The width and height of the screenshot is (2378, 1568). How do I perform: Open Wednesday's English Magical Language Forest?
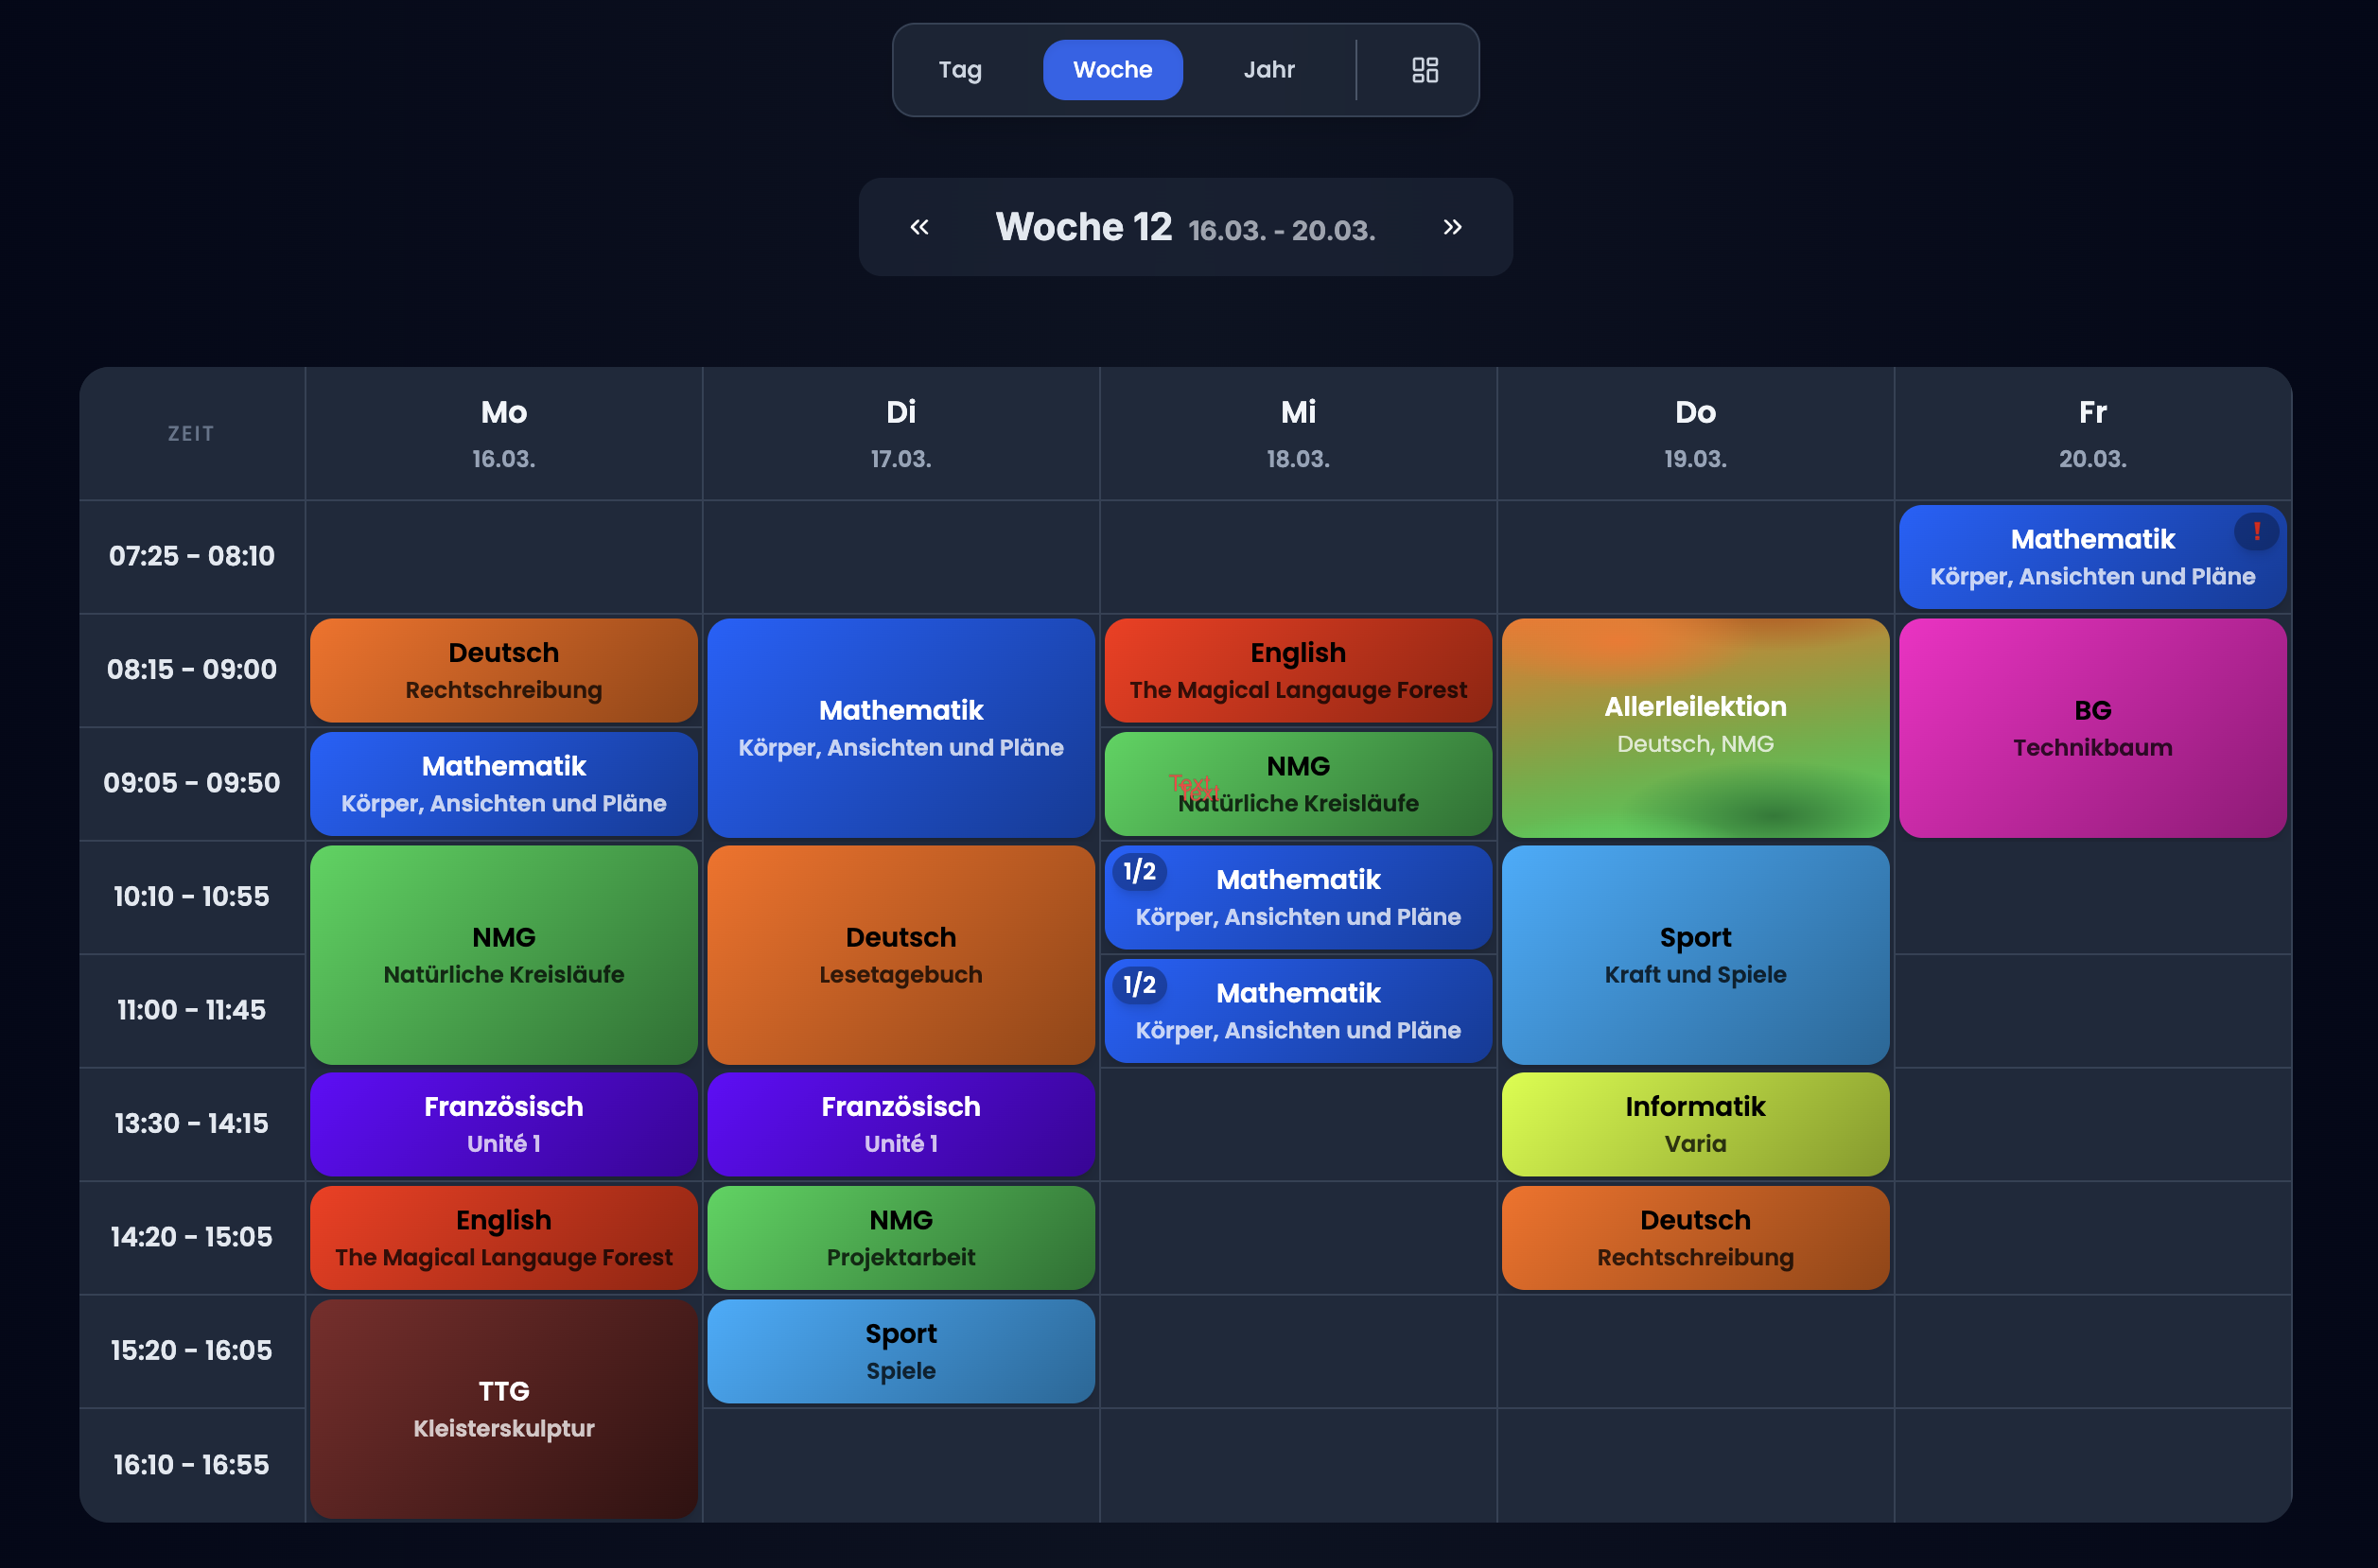(1298, 670)
